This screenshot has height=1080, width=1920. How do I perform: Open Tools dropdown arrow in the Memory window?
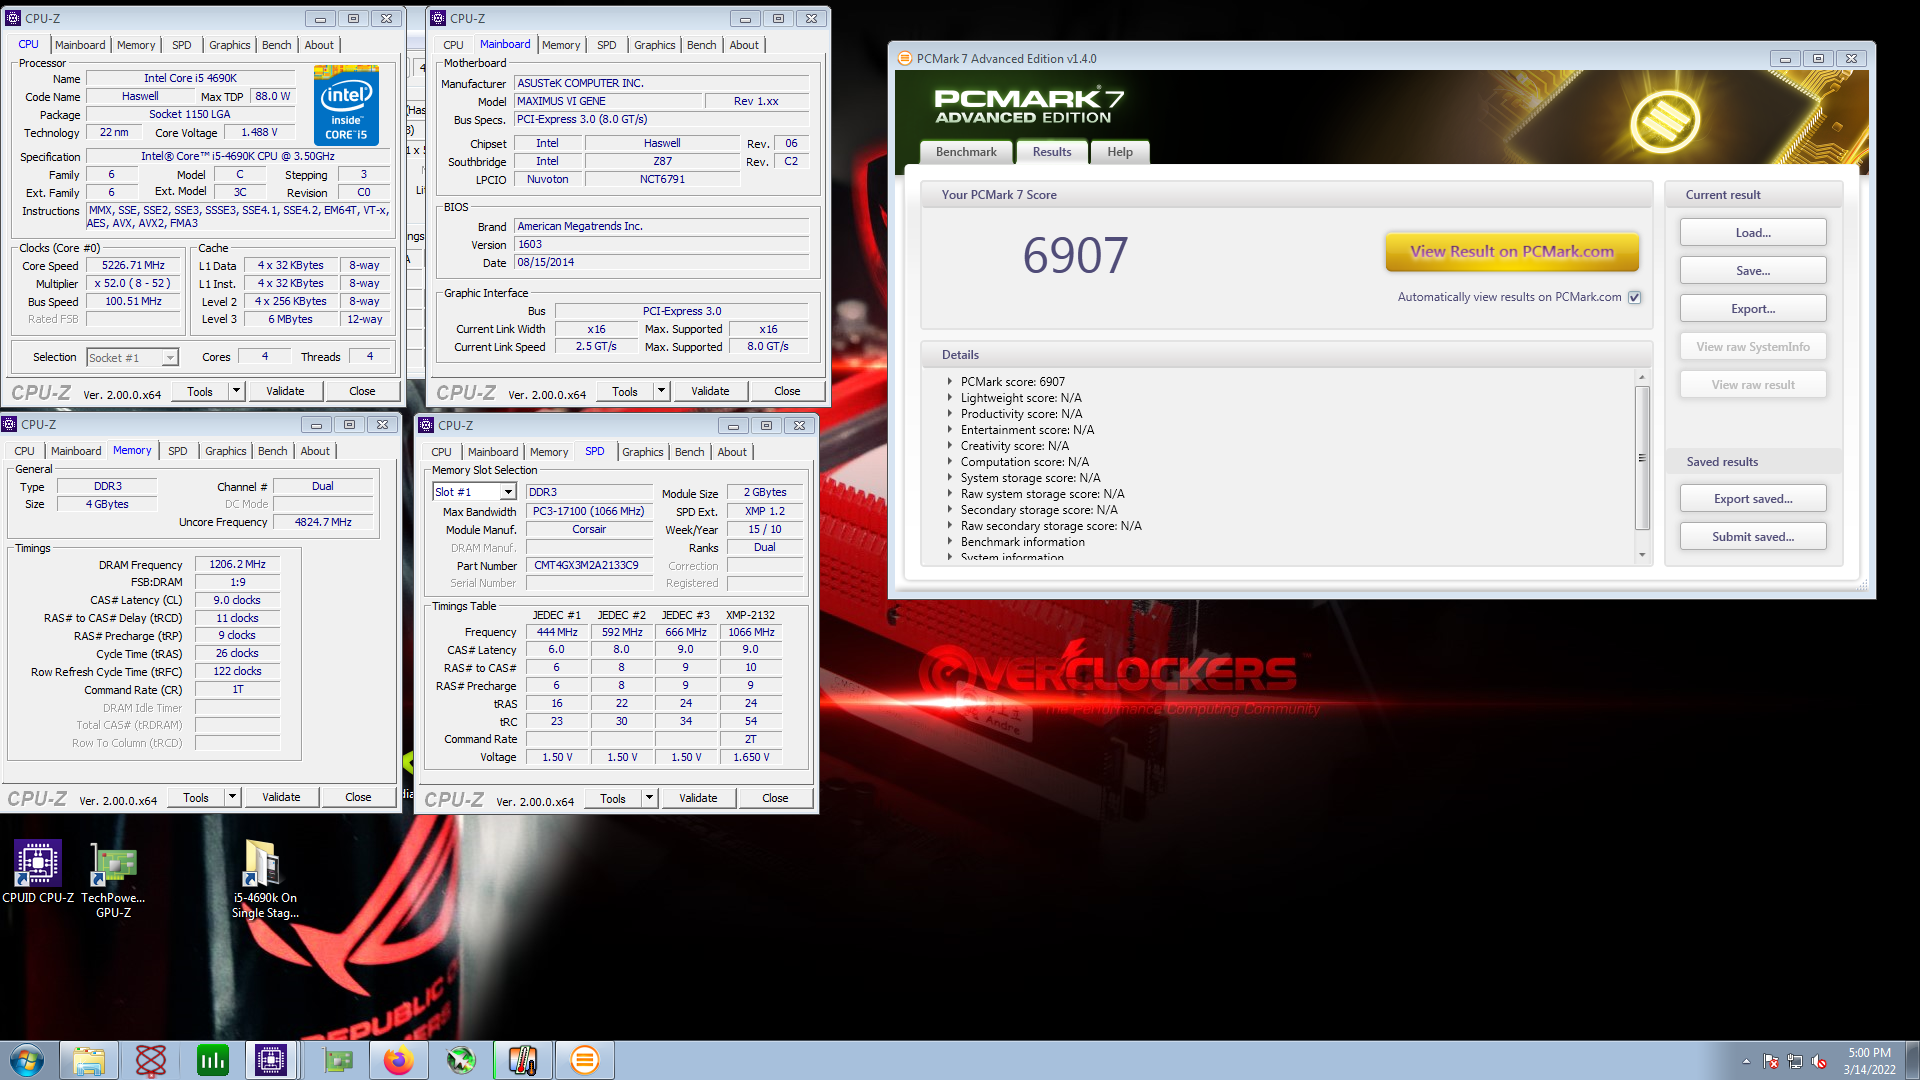click(x=233, y=797)
